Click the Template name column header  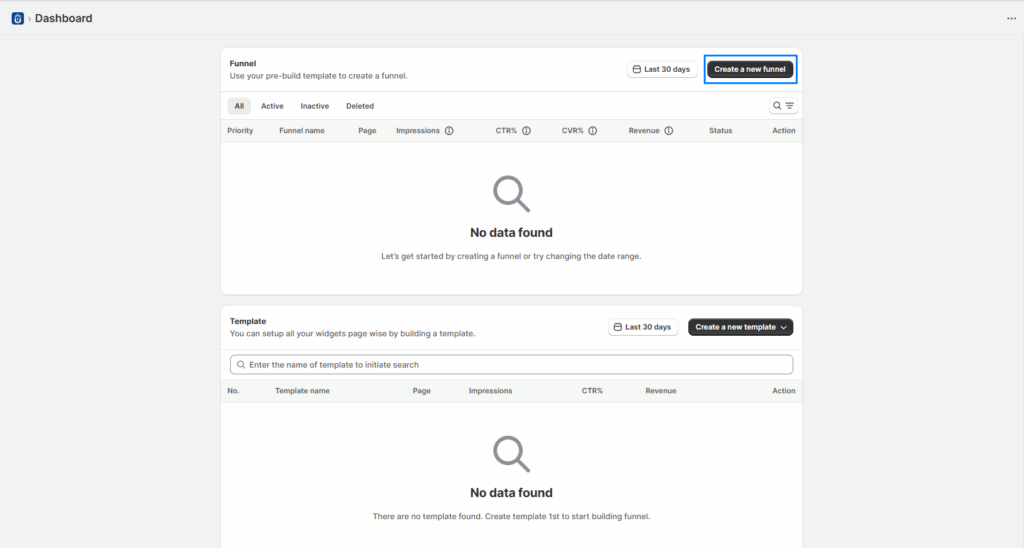click(302, 391)
